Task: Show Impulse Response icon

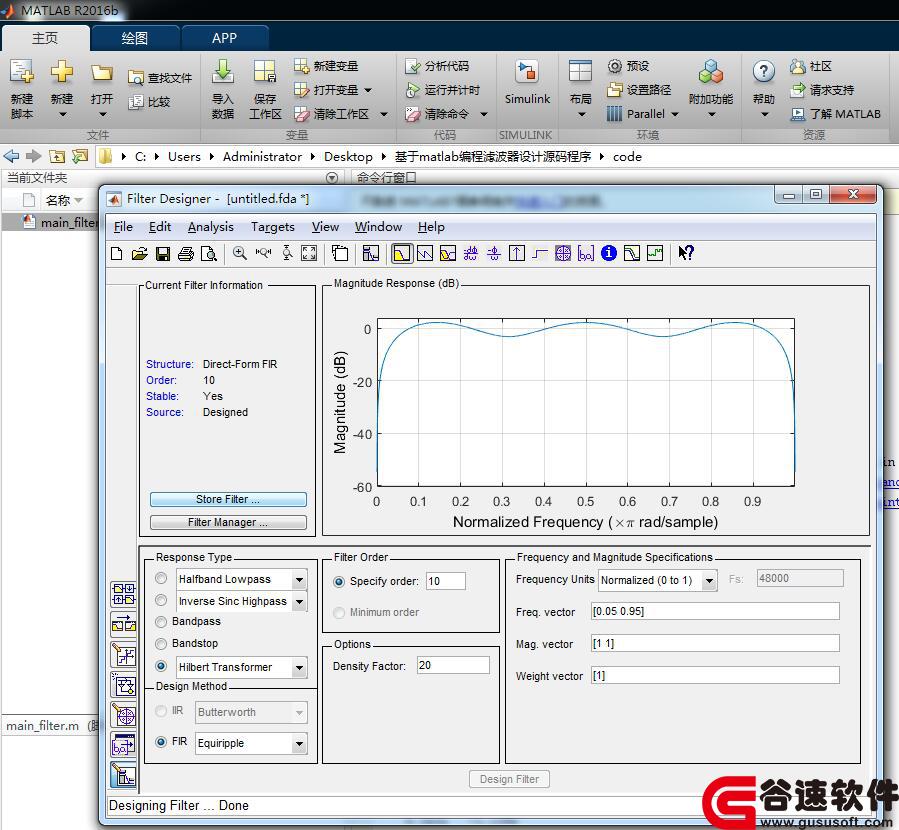Action: coord(517,253)
